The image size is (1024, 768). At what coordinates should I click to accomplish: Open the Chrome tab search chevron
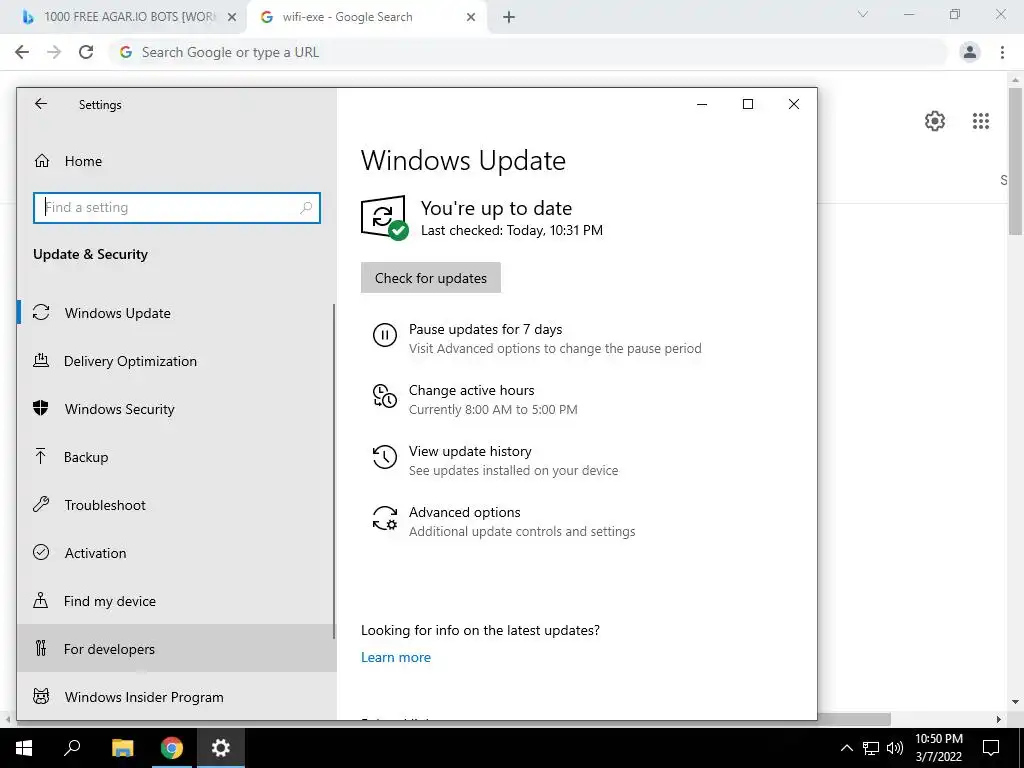[863, 14]
